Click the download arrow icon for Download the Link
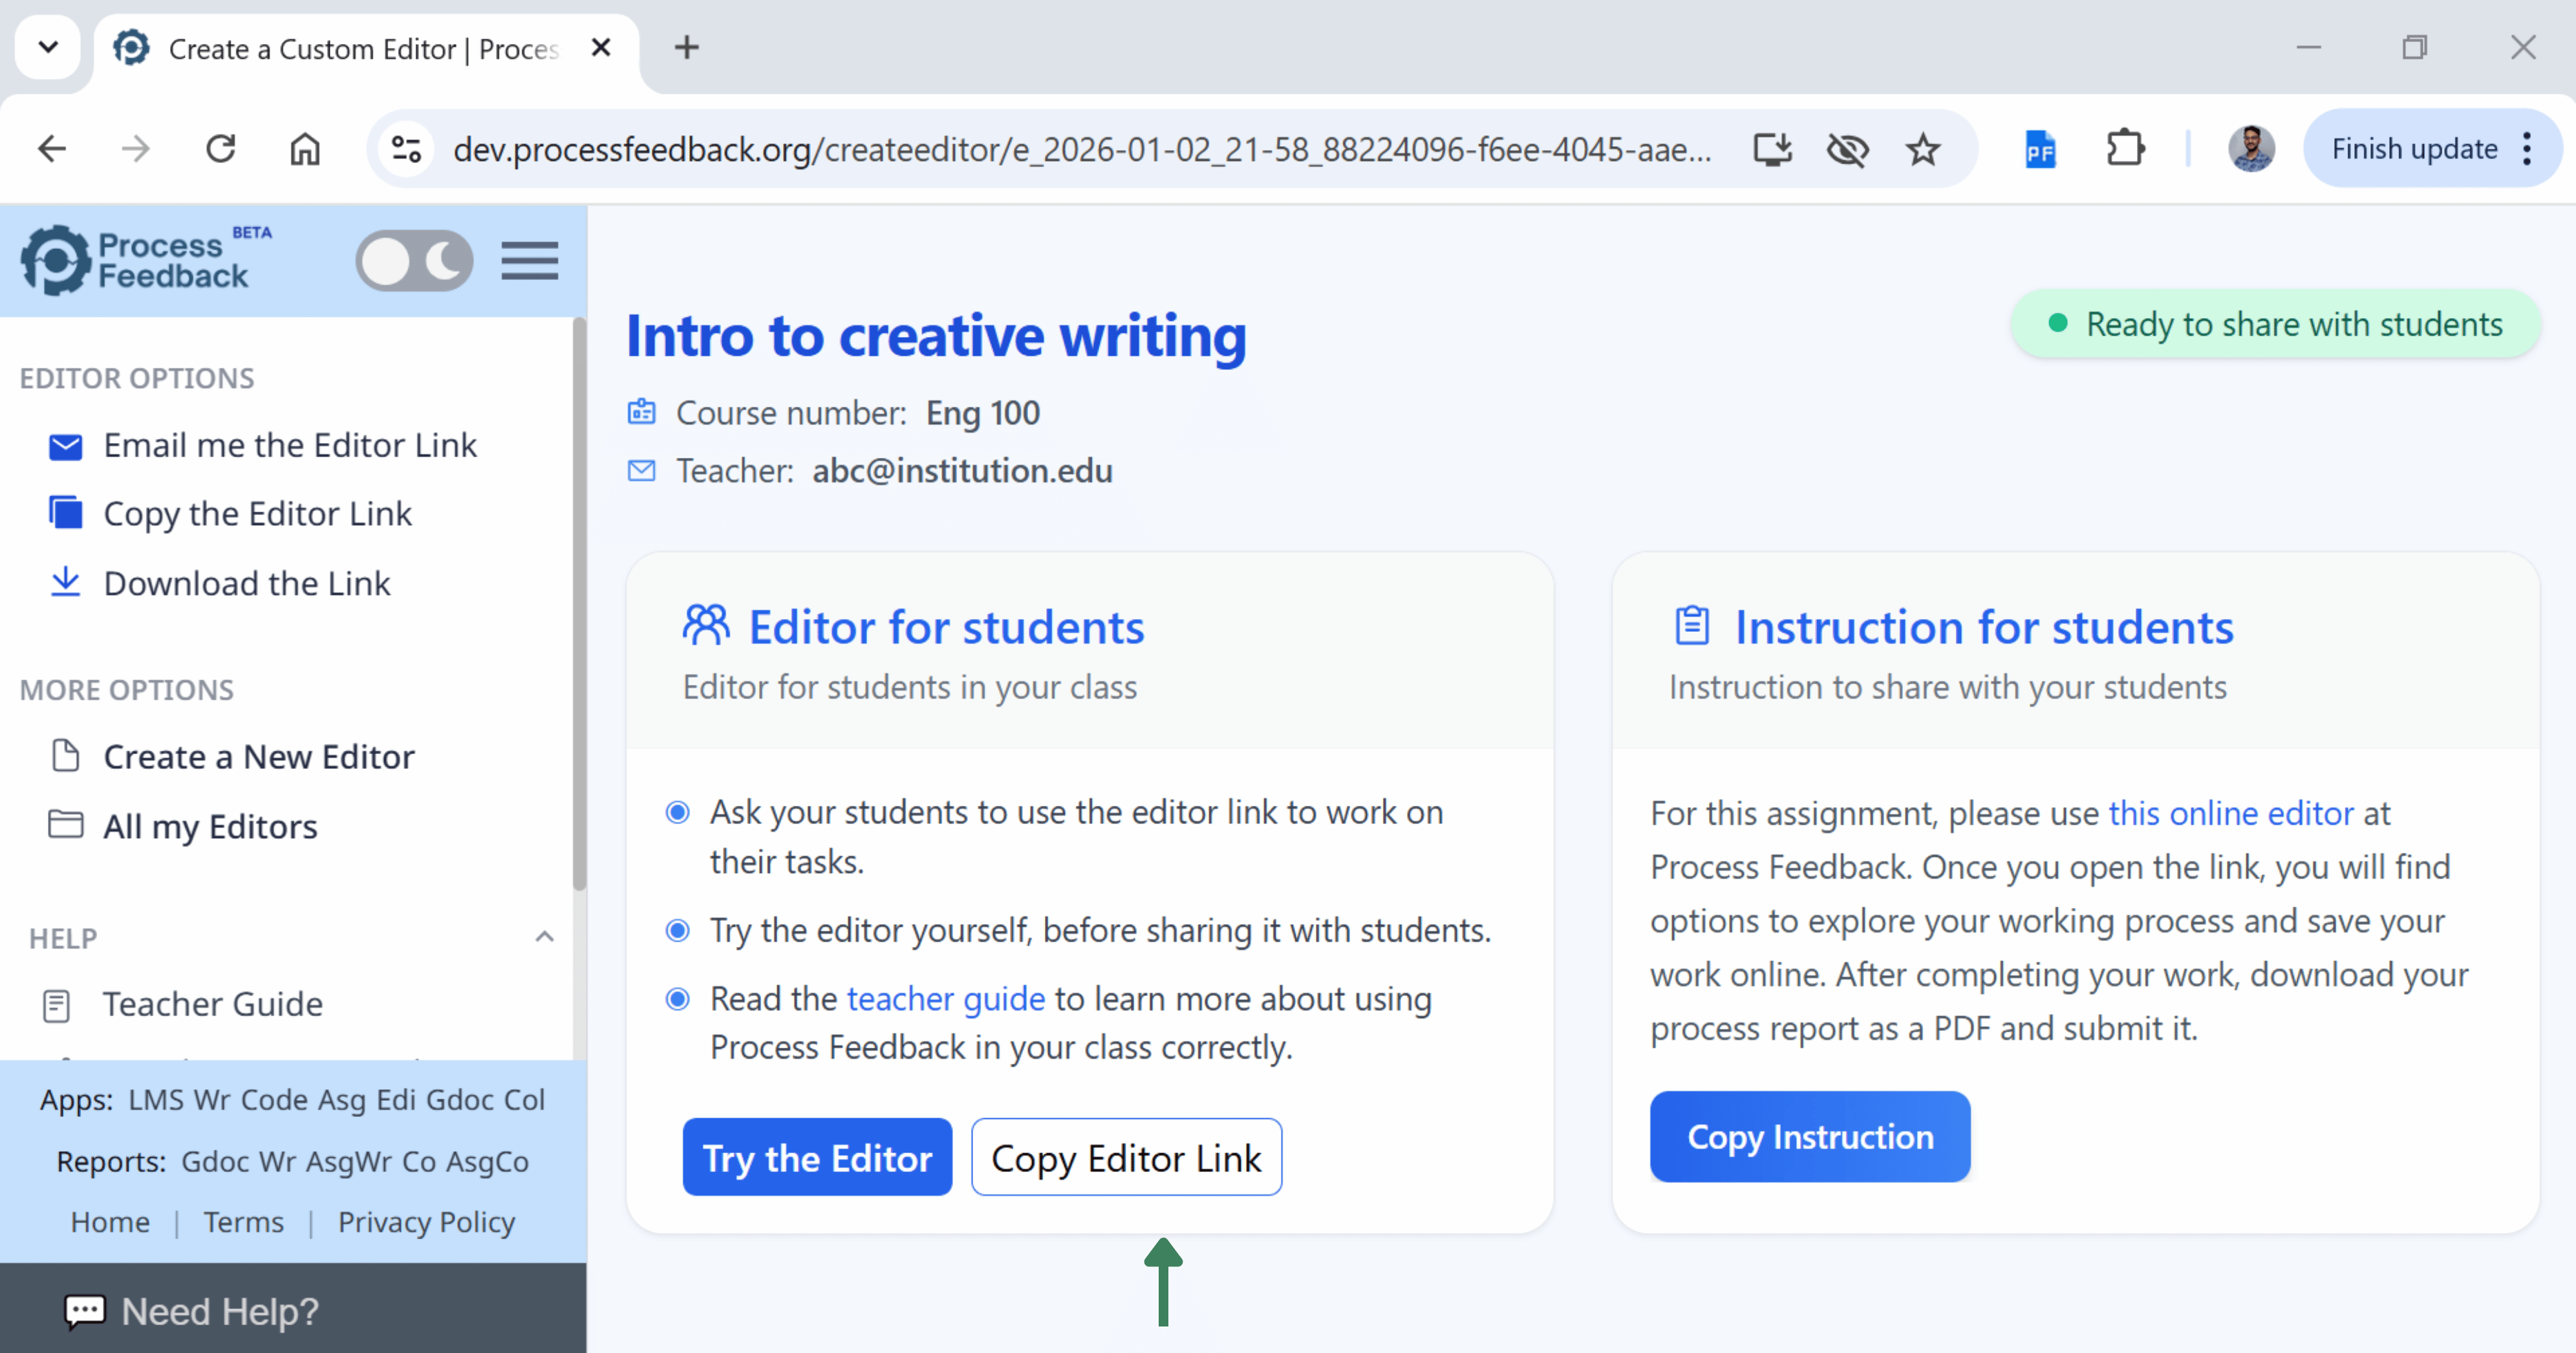Image resolution: width=2576 pixels, height=1353 pixels. tap(66, 582)
